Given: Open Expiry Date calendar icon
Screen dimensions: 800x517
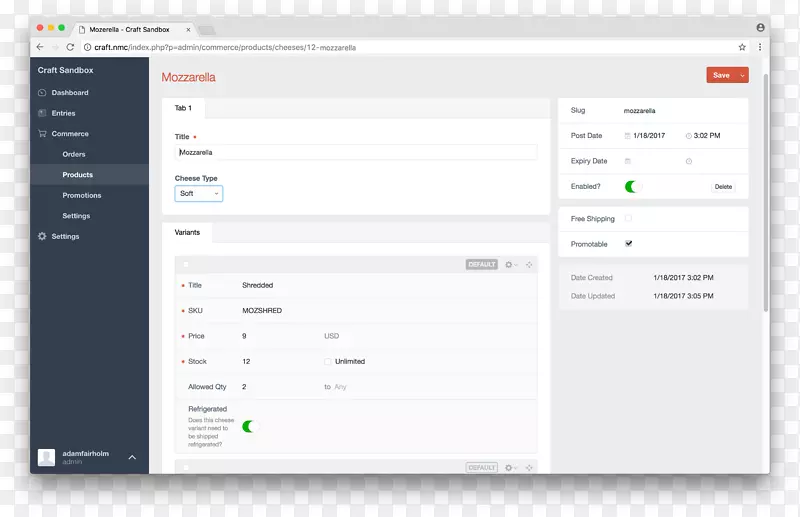Looking at the screenshot, I should pyautogui.click(x=628, y=161).
